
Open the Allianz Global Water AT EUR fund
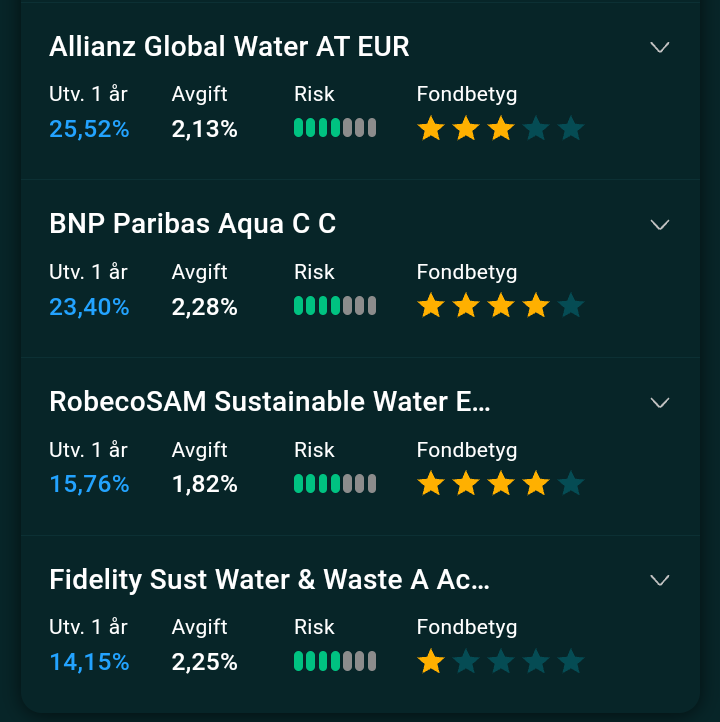229,47
